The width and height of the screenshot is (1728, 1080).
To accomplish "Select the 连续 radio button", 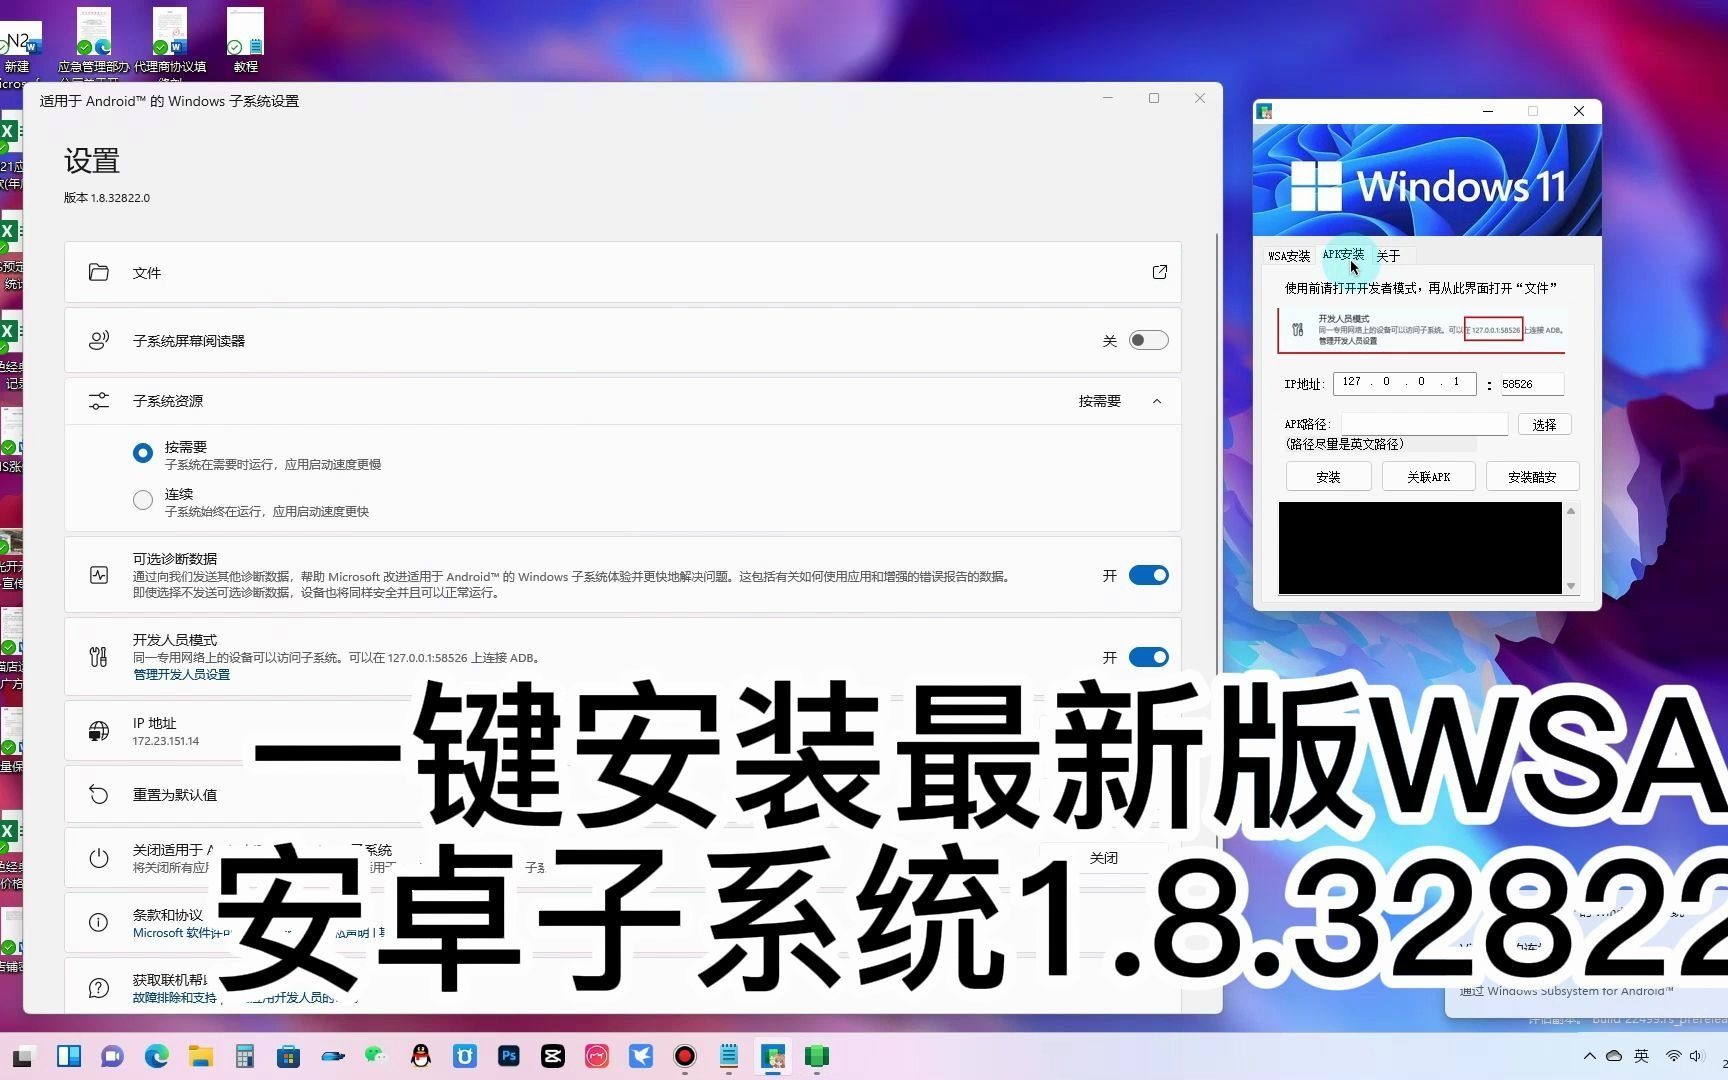I will pos(143,500).
